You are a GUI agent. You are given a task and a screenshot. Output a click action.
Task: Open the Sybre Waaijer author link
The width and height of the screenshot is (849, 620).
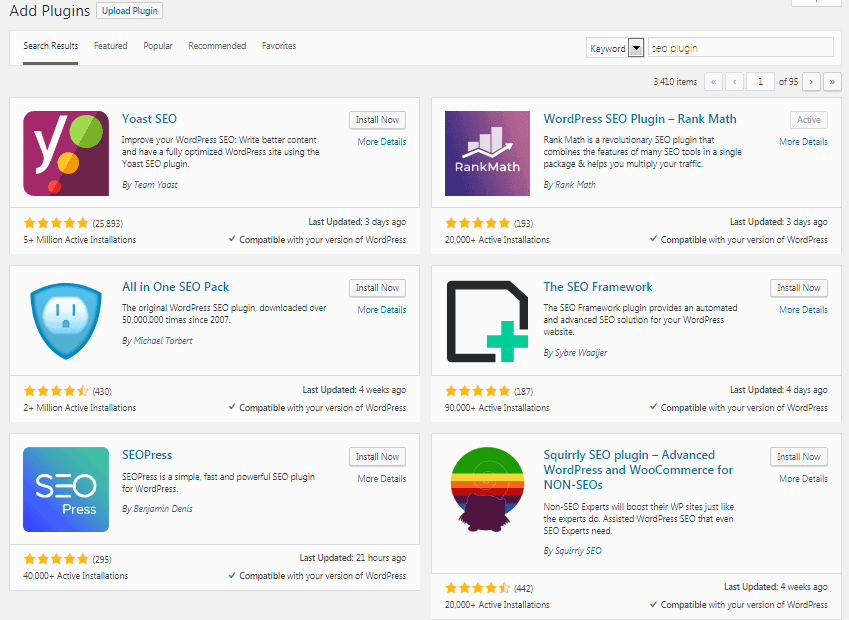coord(581,353)
